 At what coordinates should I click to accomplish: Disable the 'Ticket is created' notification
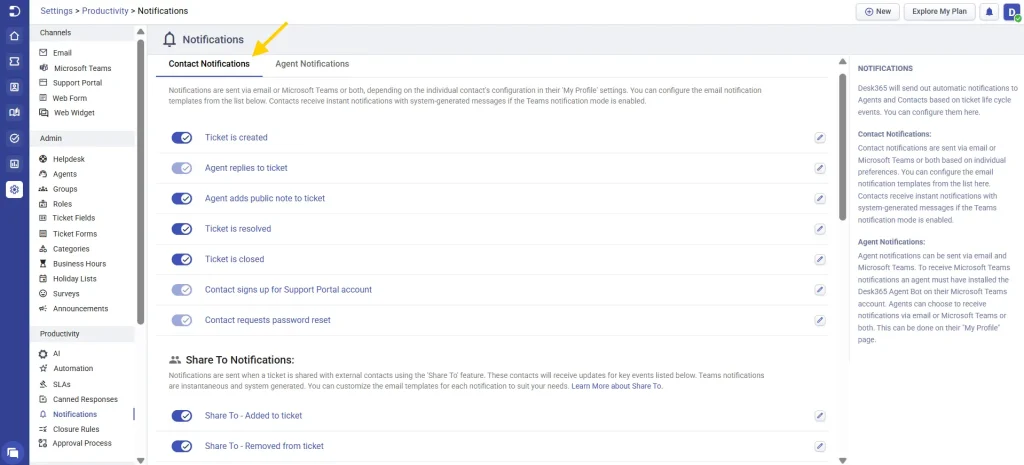click(182, 138)
